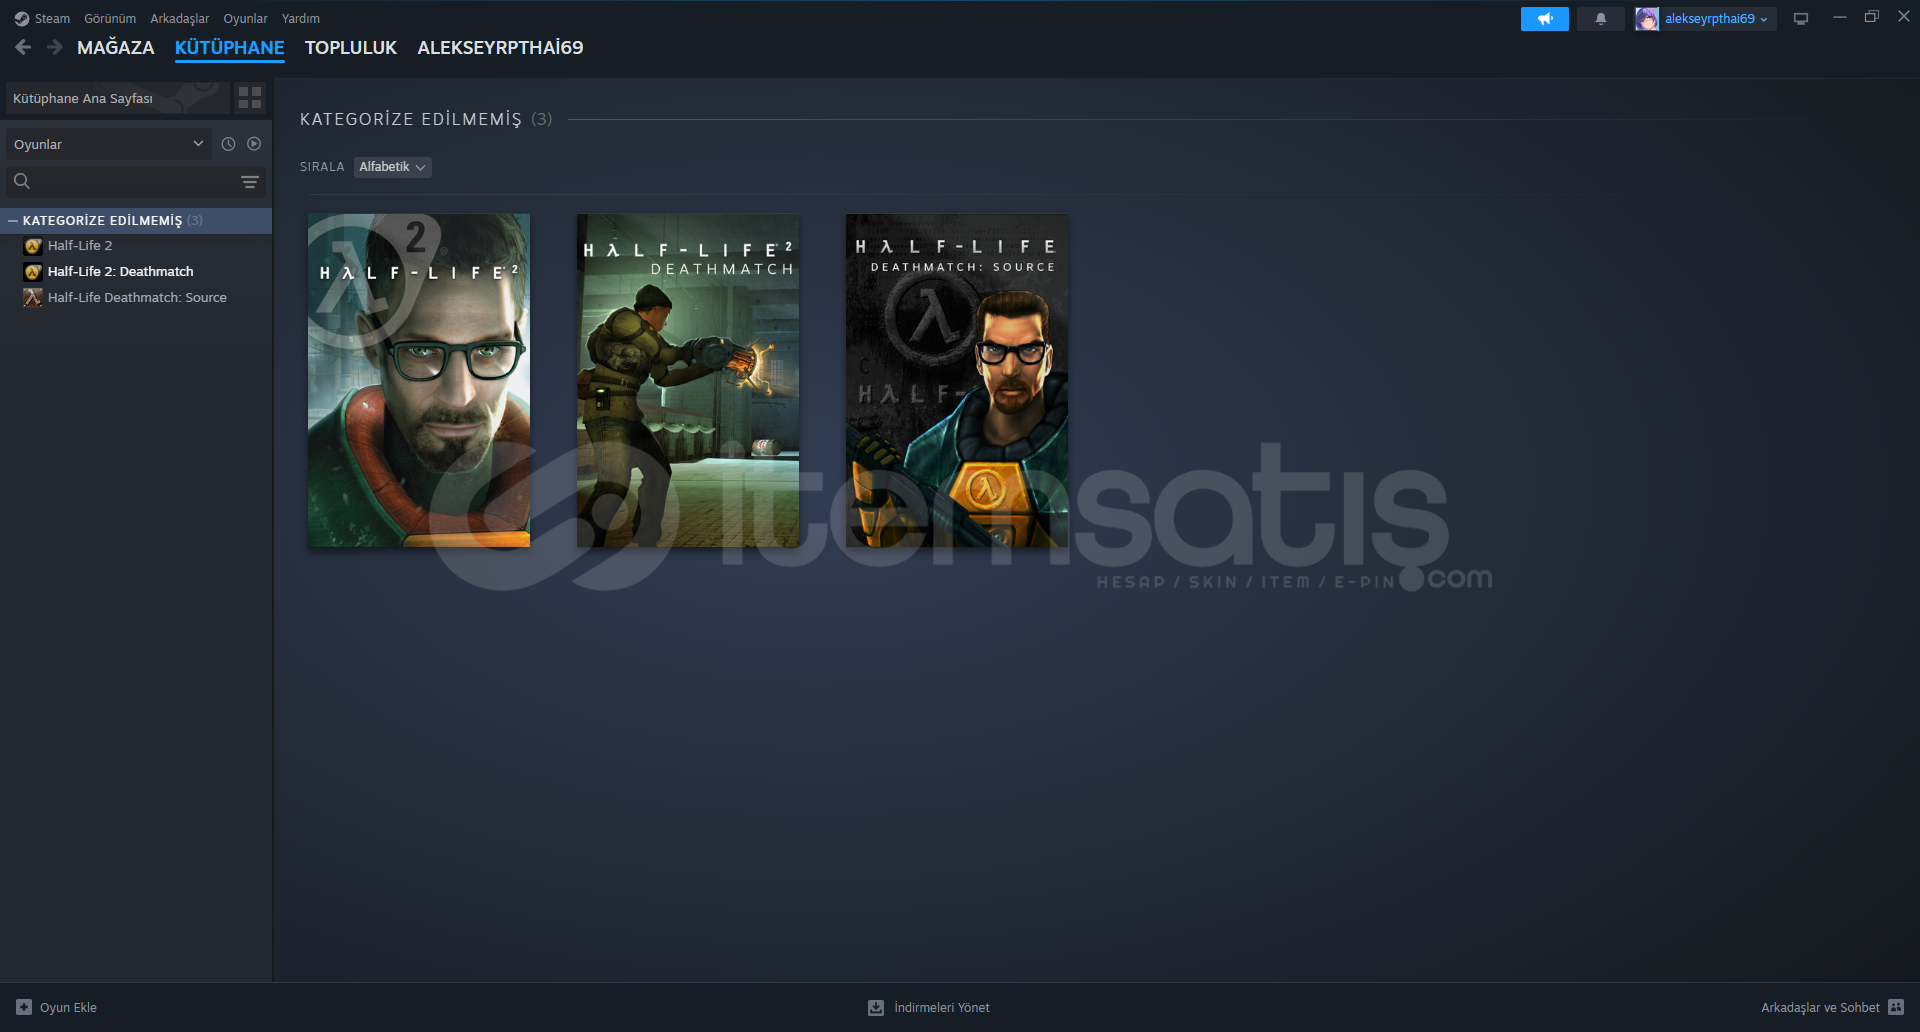Sort by recent activity clock icon
Image resolution: width=1920 pixels, height=1032 pixels.
pyautogui.click(x=228, y=144)
